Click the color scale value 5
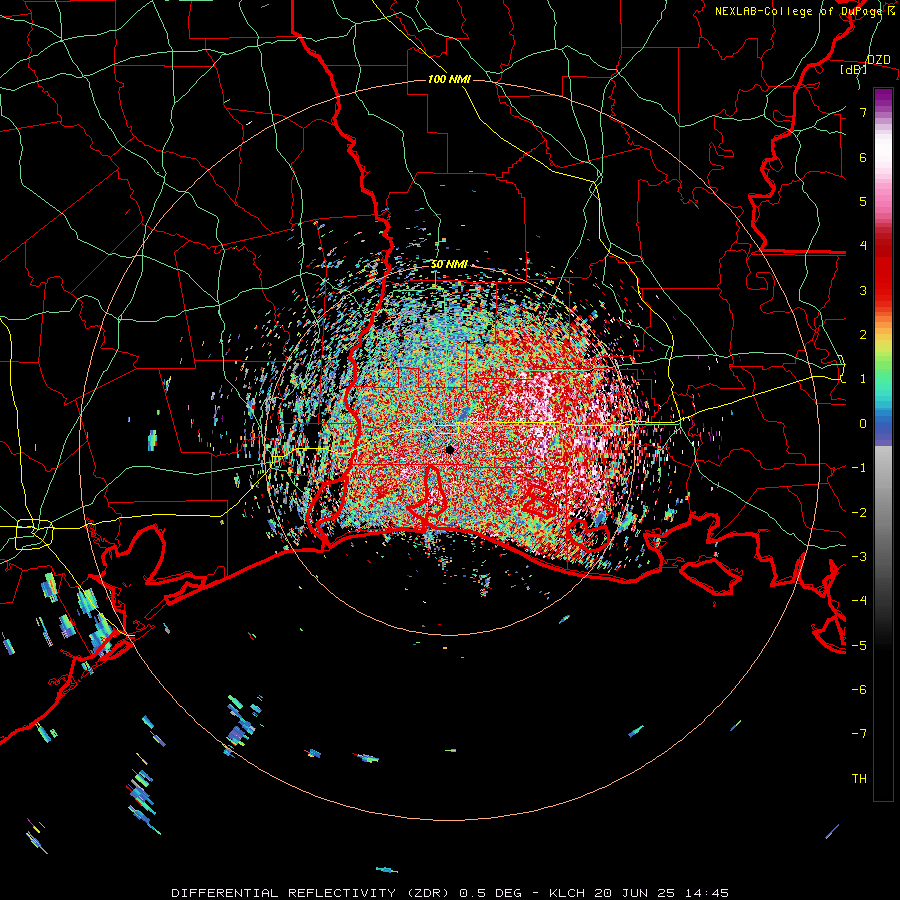This screenshot has width=900, height=900. [863, 201]
